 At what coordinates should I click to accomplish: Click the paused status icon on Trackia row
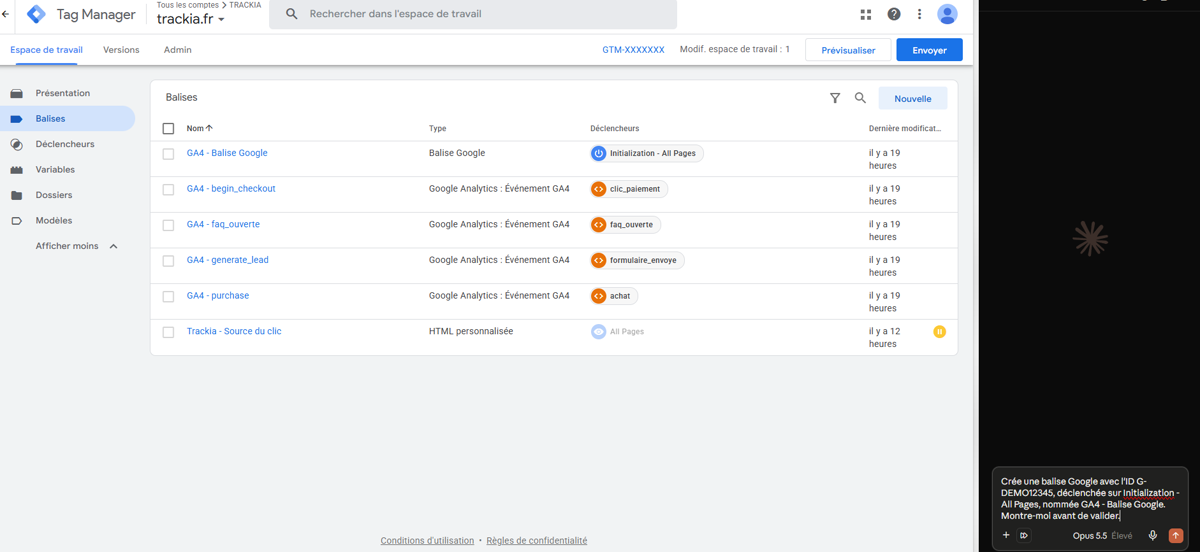pyautogui.click(x=939, y=332)
